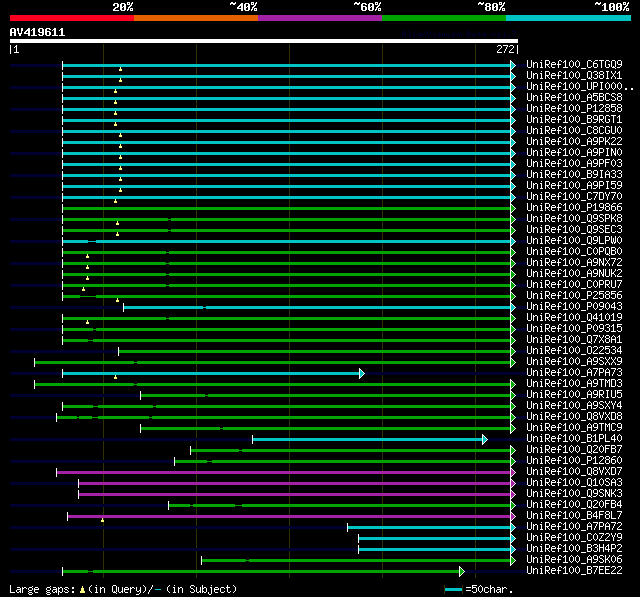Open hit UniRef100_P12858
Screen dimensions: 640x597
tap(574, 109)
